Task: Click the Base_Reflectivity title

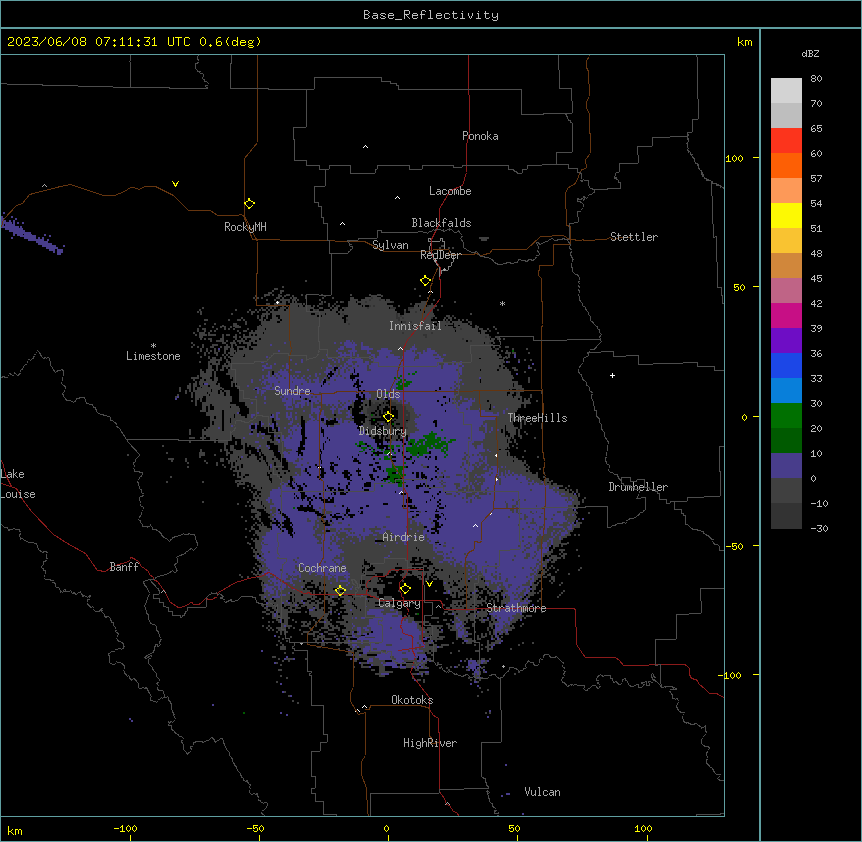Action: (x=431, y=15)
